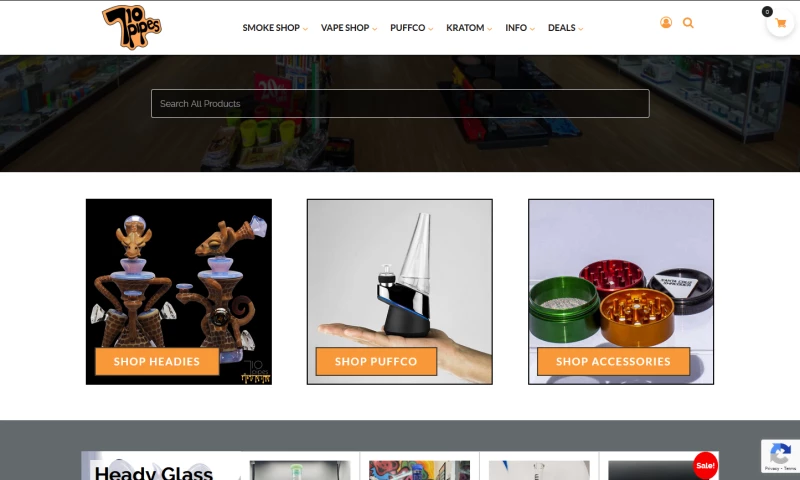Screen dimensions: 800x480
Task: Click the red Sale! badge
Action: point(705,465)
